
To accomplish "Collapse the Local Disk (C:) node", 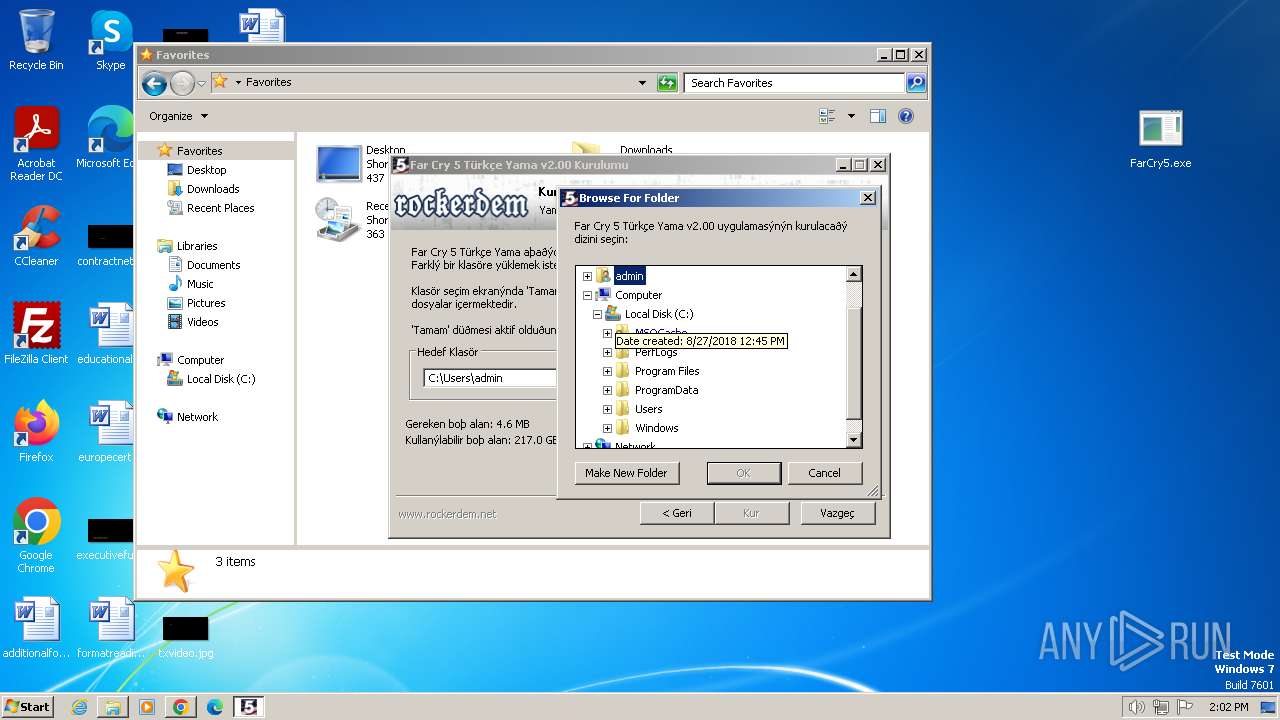I will click(597, 314).
